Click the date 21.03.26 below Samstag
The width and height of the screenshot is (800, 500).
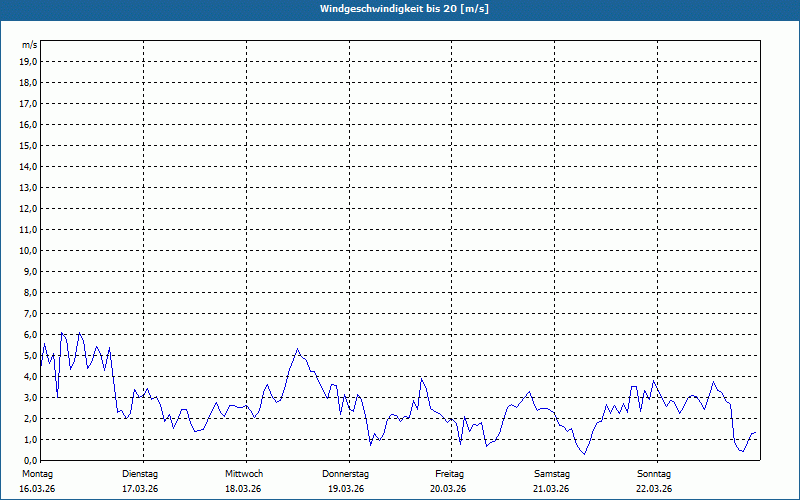tap(551, 489)
